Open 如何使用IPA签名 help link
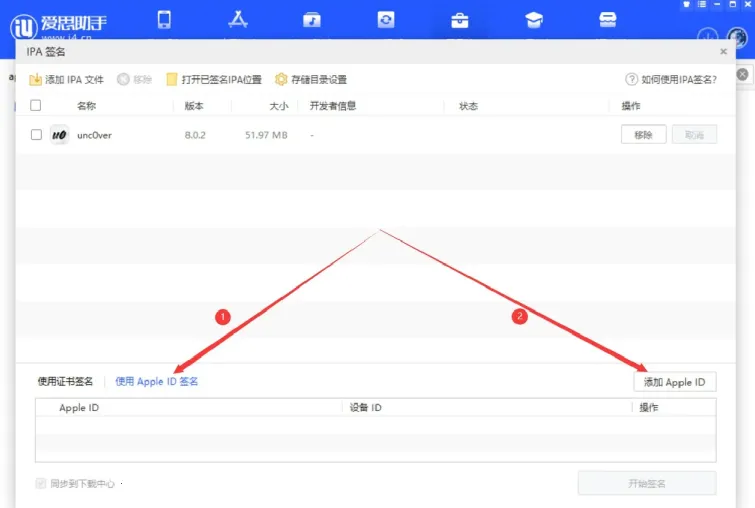This screenshot has width=755, height=508. pyautogui.click(x=671, y=79)
